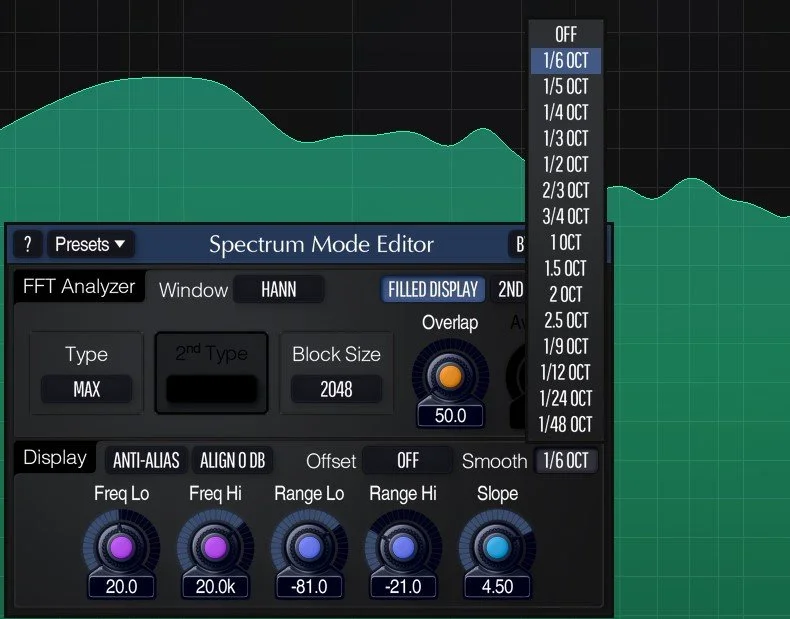Choose 2/3 OCT smoothing option

[x=566, y=190]
